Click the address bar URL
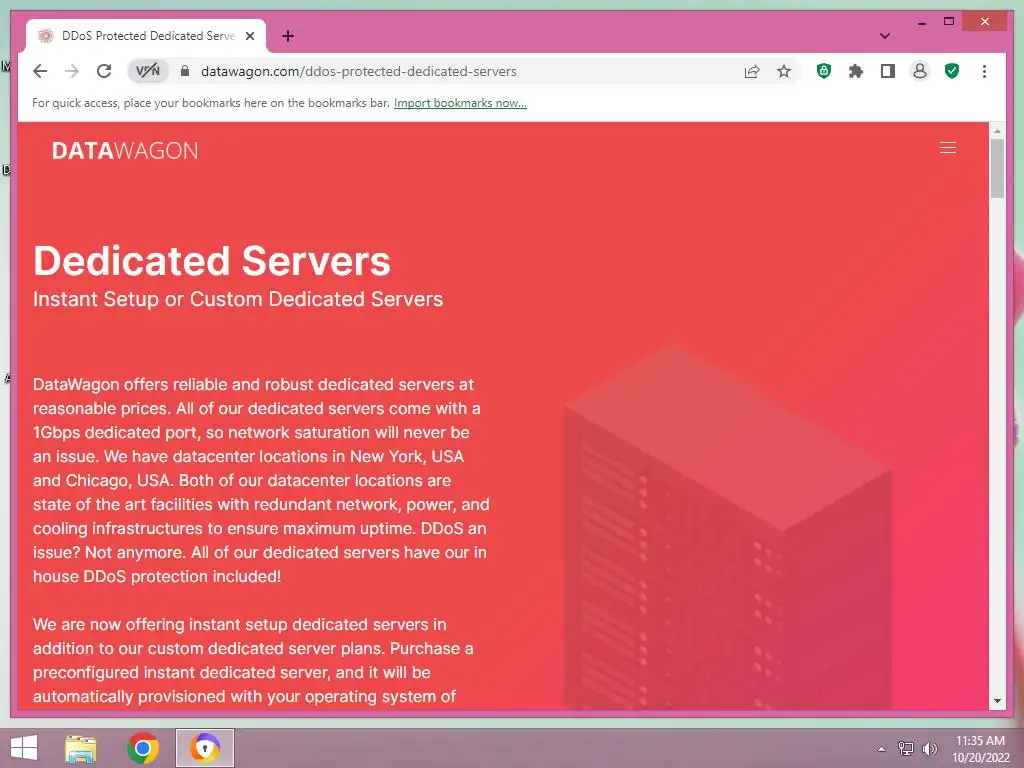 359,71
